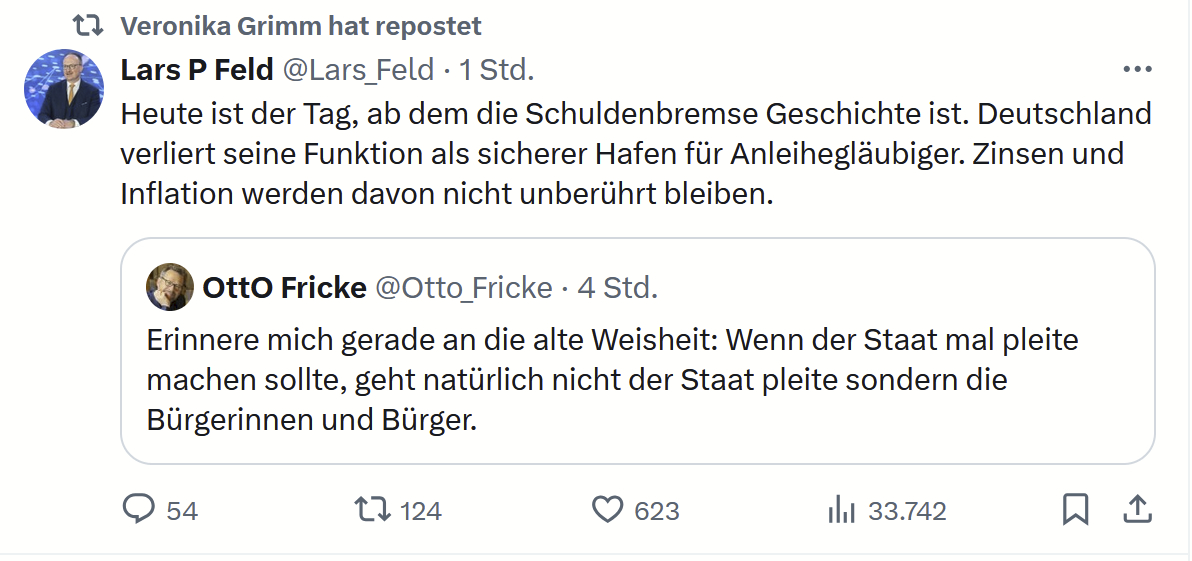Repost the Lars P Feld tweet
The image size is (1192, 561).
point(373,510)
